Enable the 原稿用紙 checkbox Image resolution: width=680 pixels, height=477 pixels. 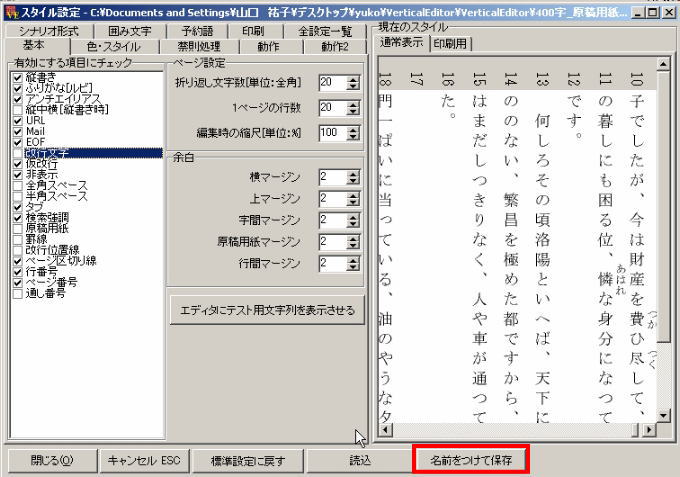[18, 229]
